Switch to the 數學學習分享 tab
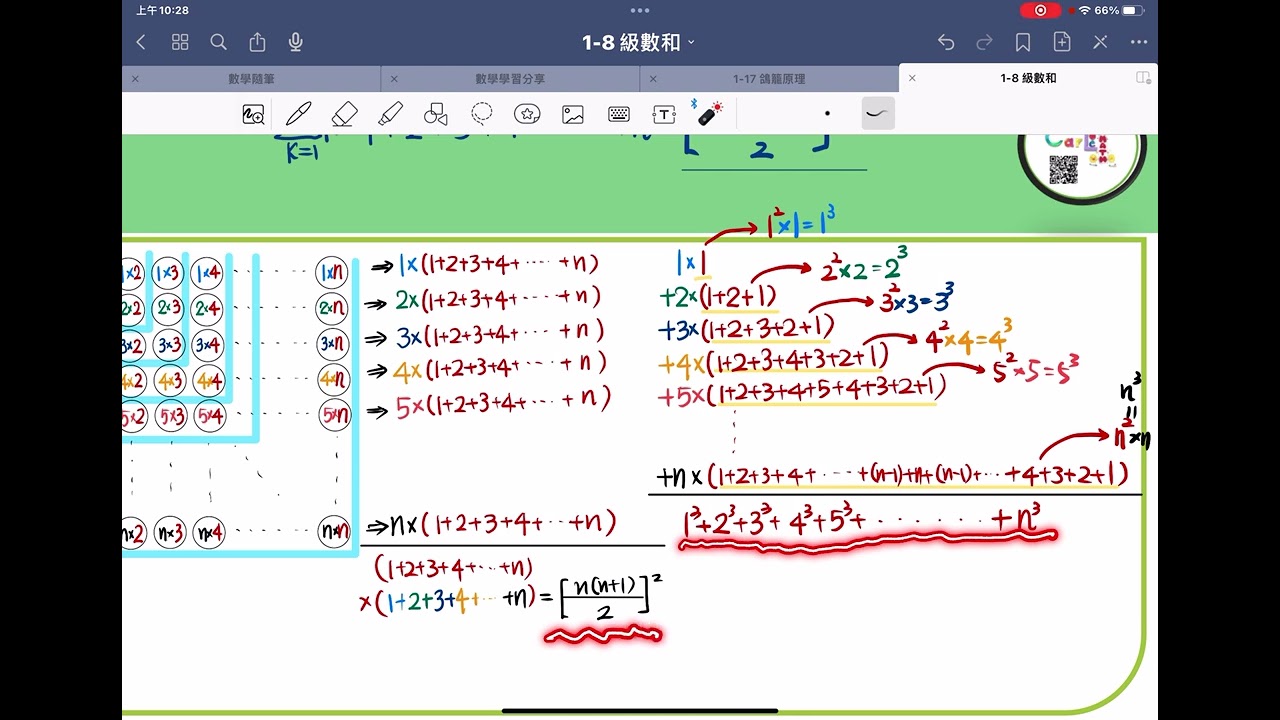The height and width of the screenshot is (720, 1280). [510, 78]
